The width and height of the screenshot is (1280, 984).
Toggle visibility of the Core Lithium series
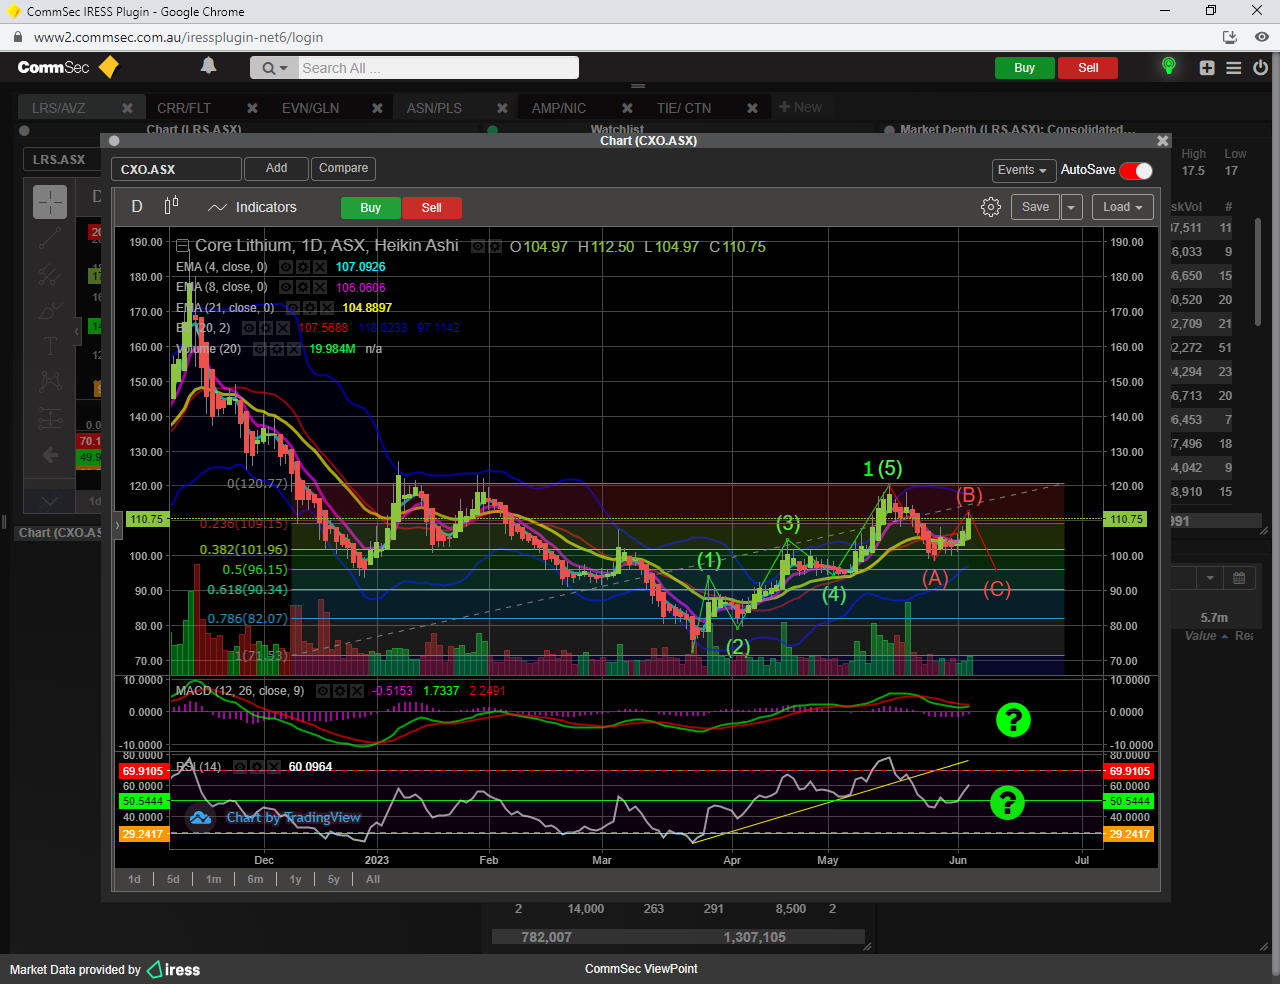(479, 246)
